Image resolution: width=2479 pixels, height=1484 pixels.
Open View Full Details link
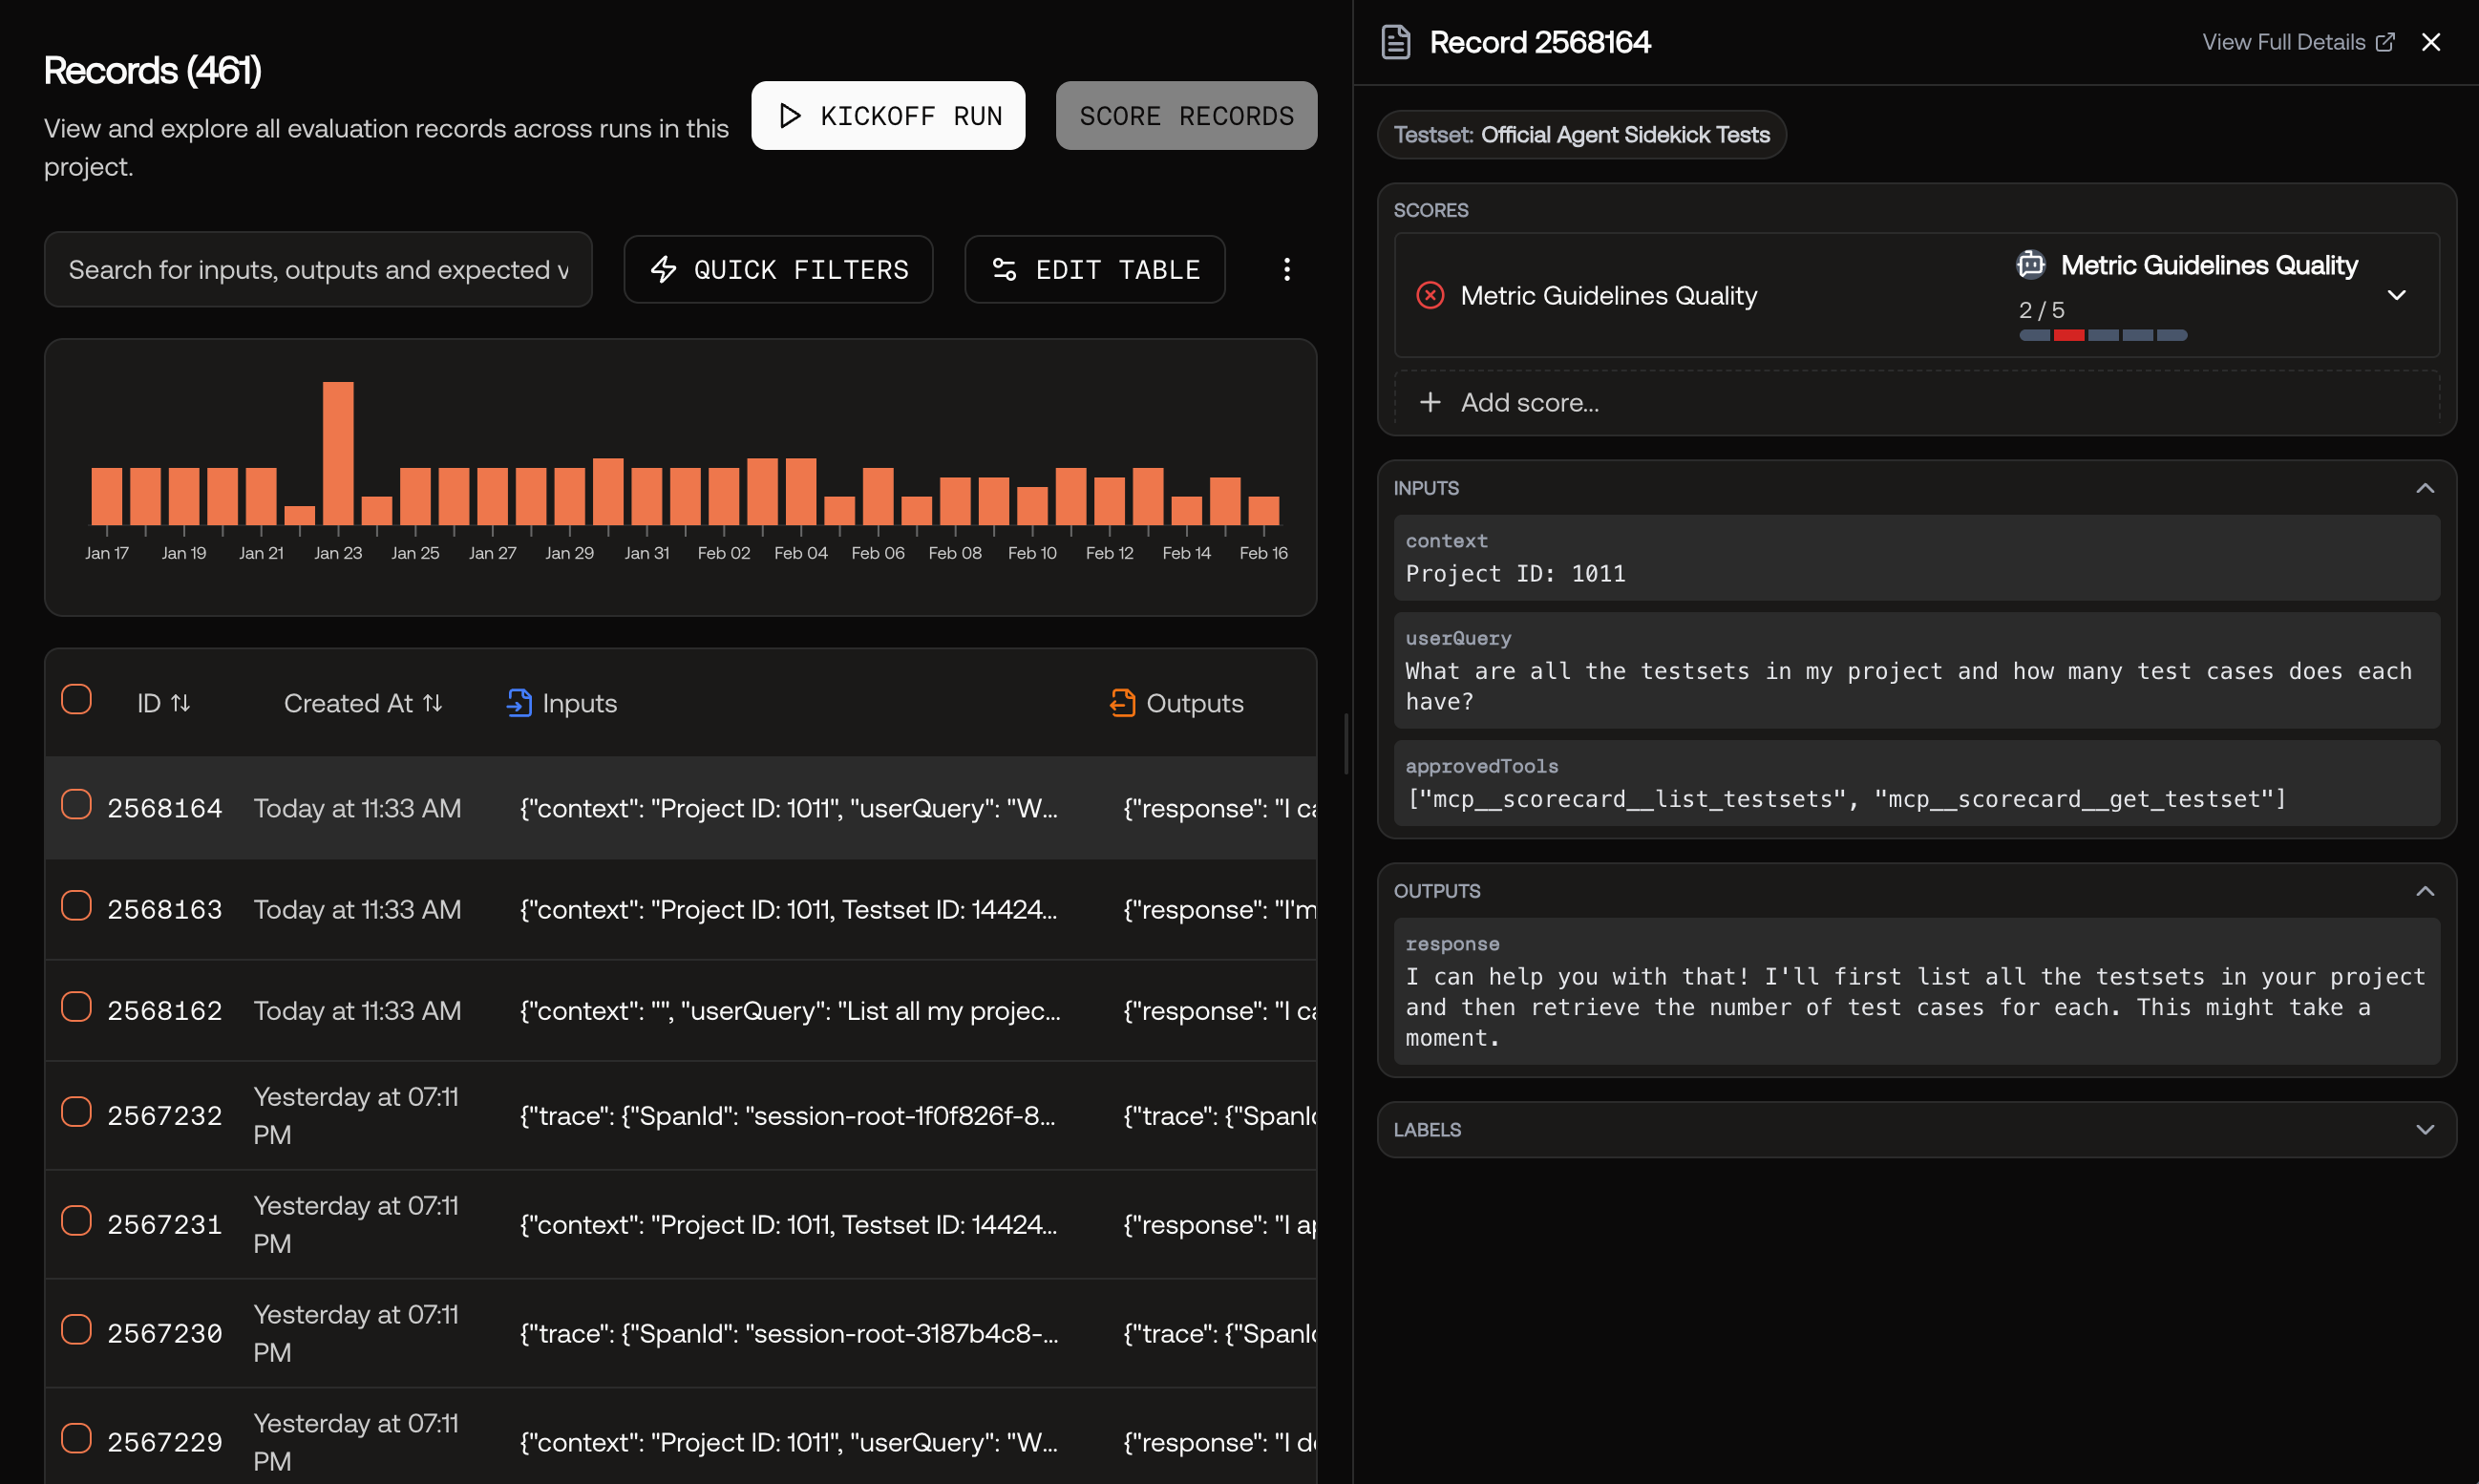tap(2298, 42)
